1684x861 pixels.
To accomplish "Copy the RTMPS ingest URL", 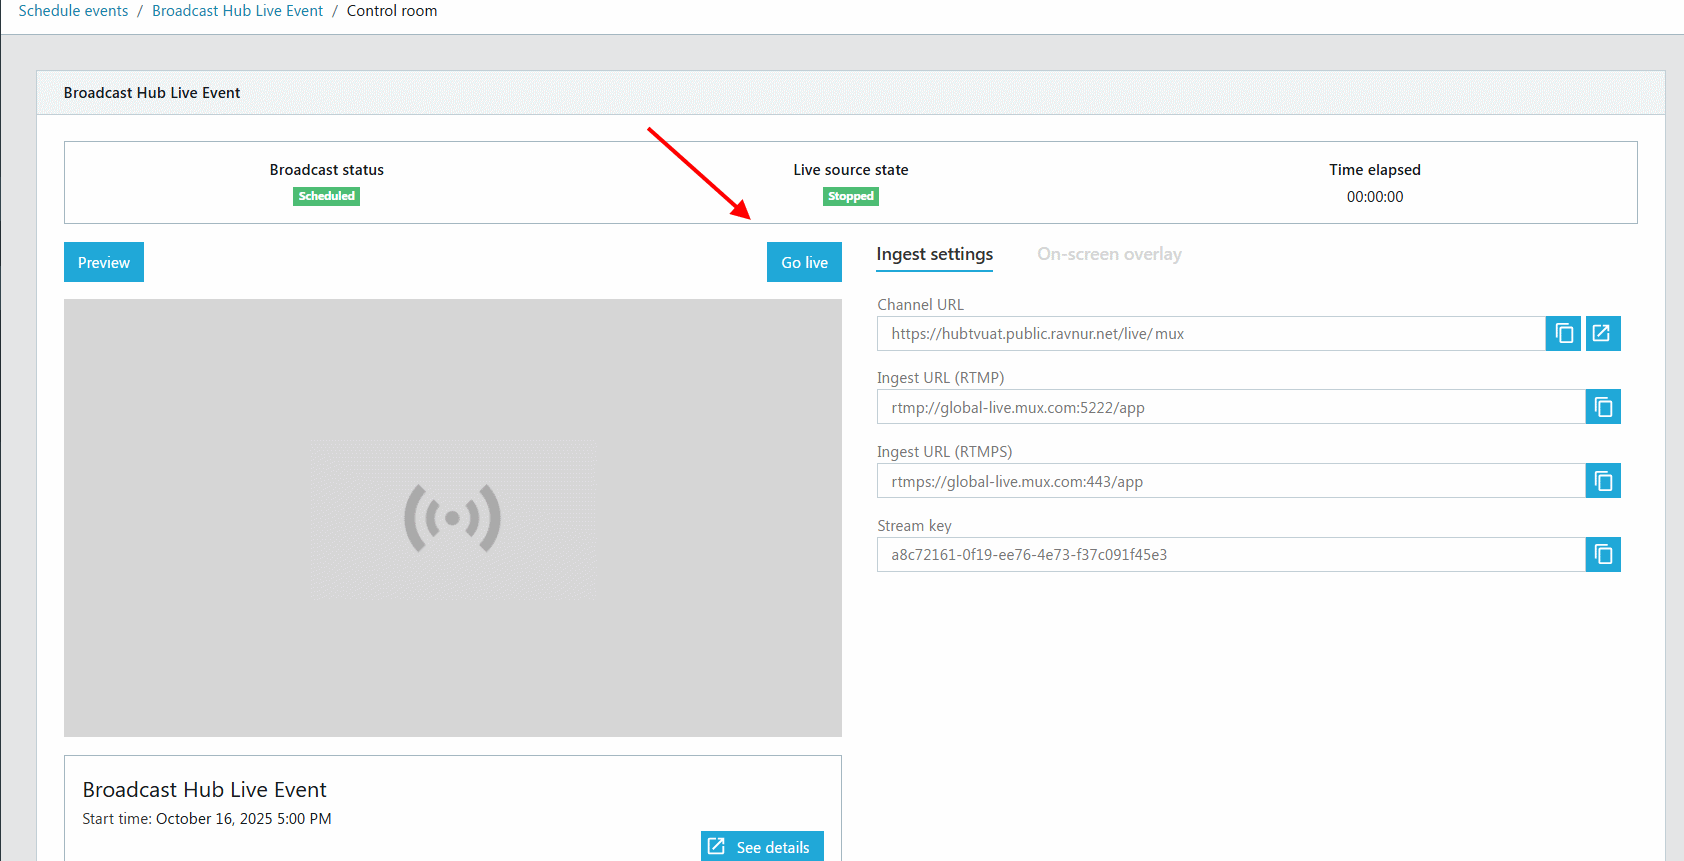I will point(1603,481).
